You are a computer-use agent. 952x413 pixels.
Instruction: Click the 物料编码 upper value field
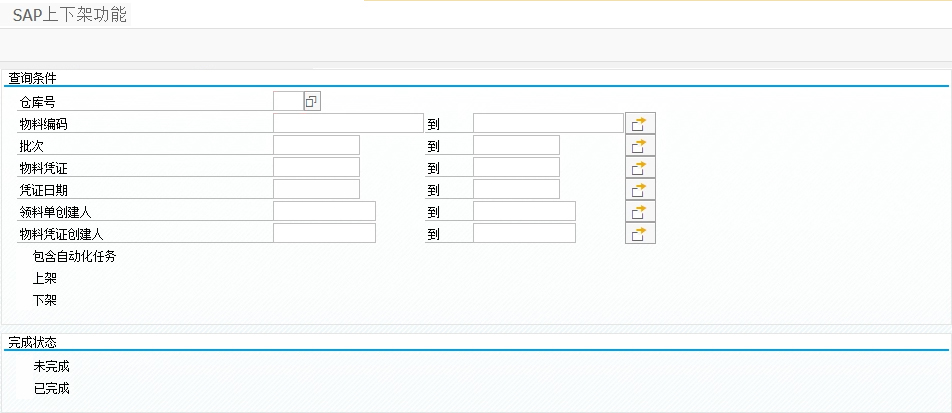click(x=548, y=123)
